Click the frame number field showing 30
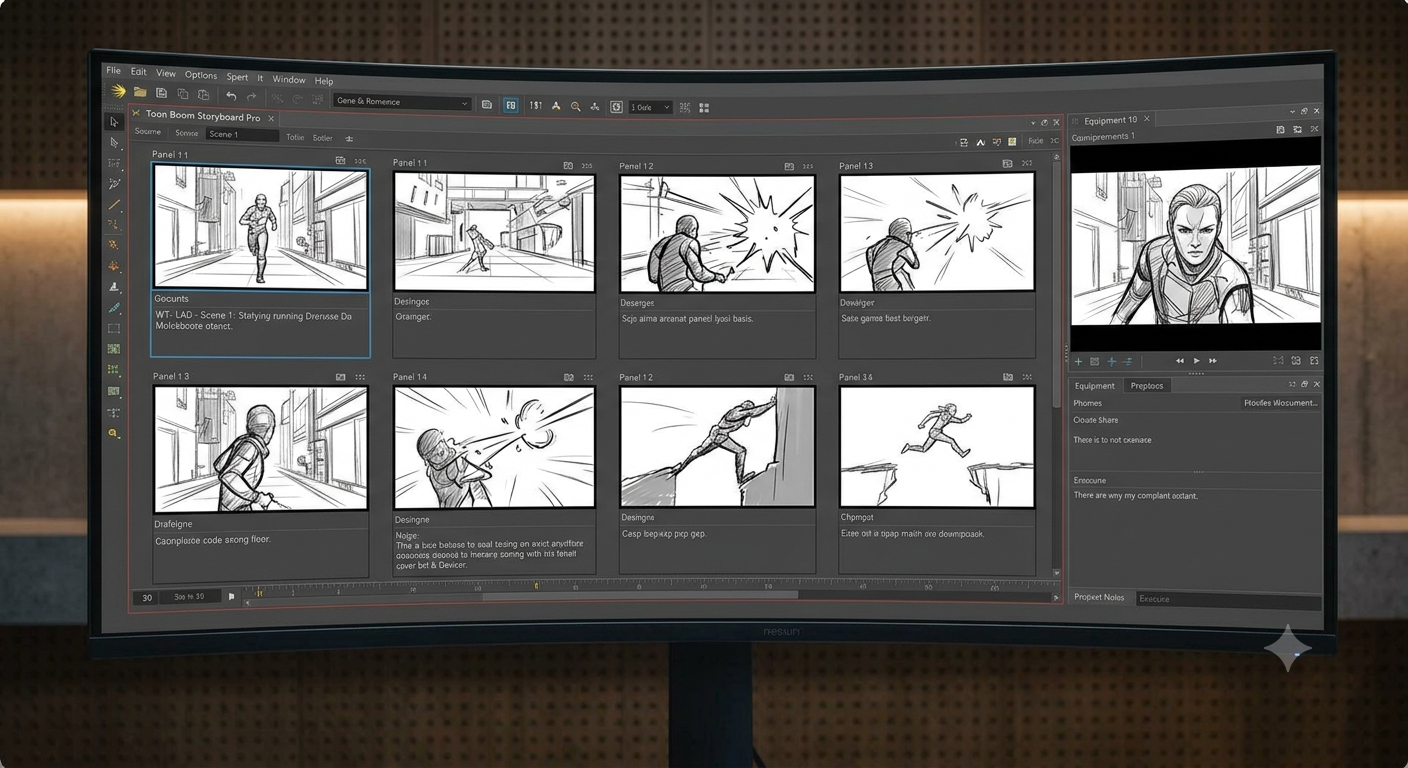The height and width of the screenshot is (768, 1408). click(x=147, y=597)
